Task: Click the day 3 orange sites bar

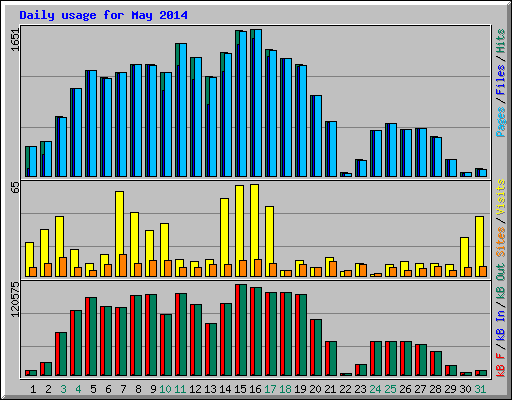Action: pos(63,267)
